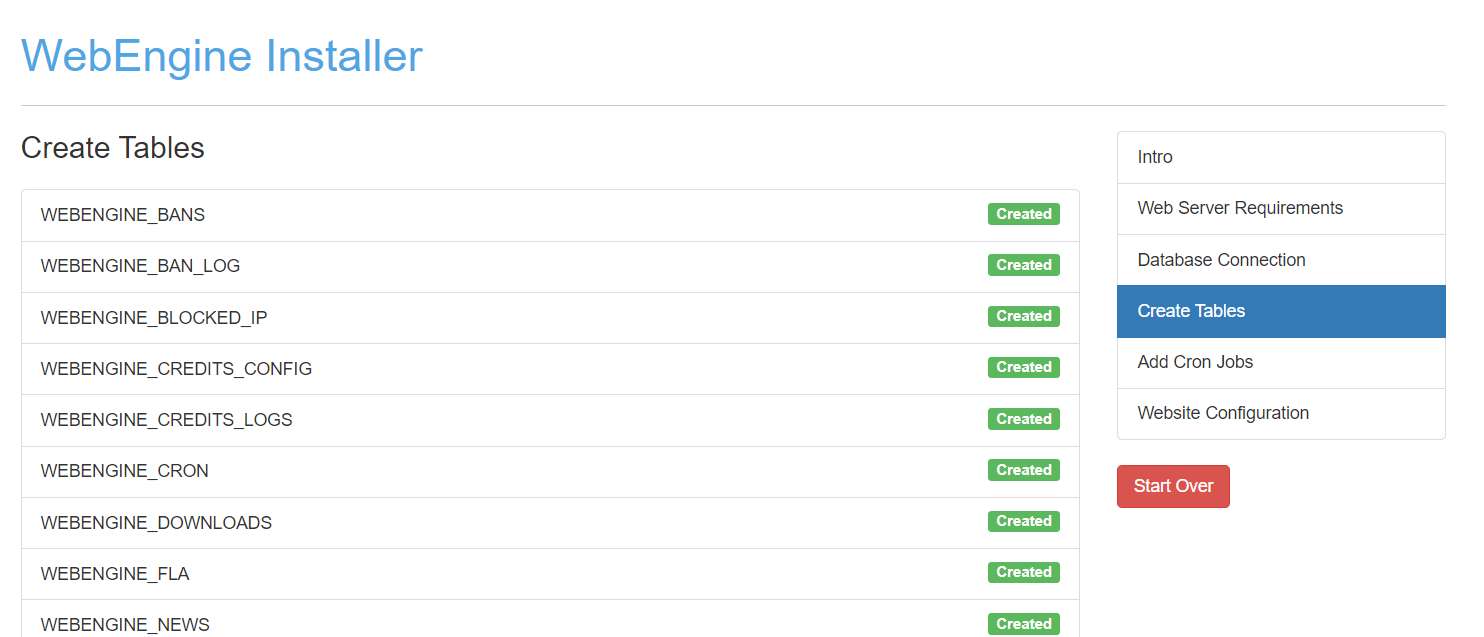Viewport: 1484px width, 637px height.
Task: Click Created badge for WEBENGINE_BANS
Action: 1023,214
